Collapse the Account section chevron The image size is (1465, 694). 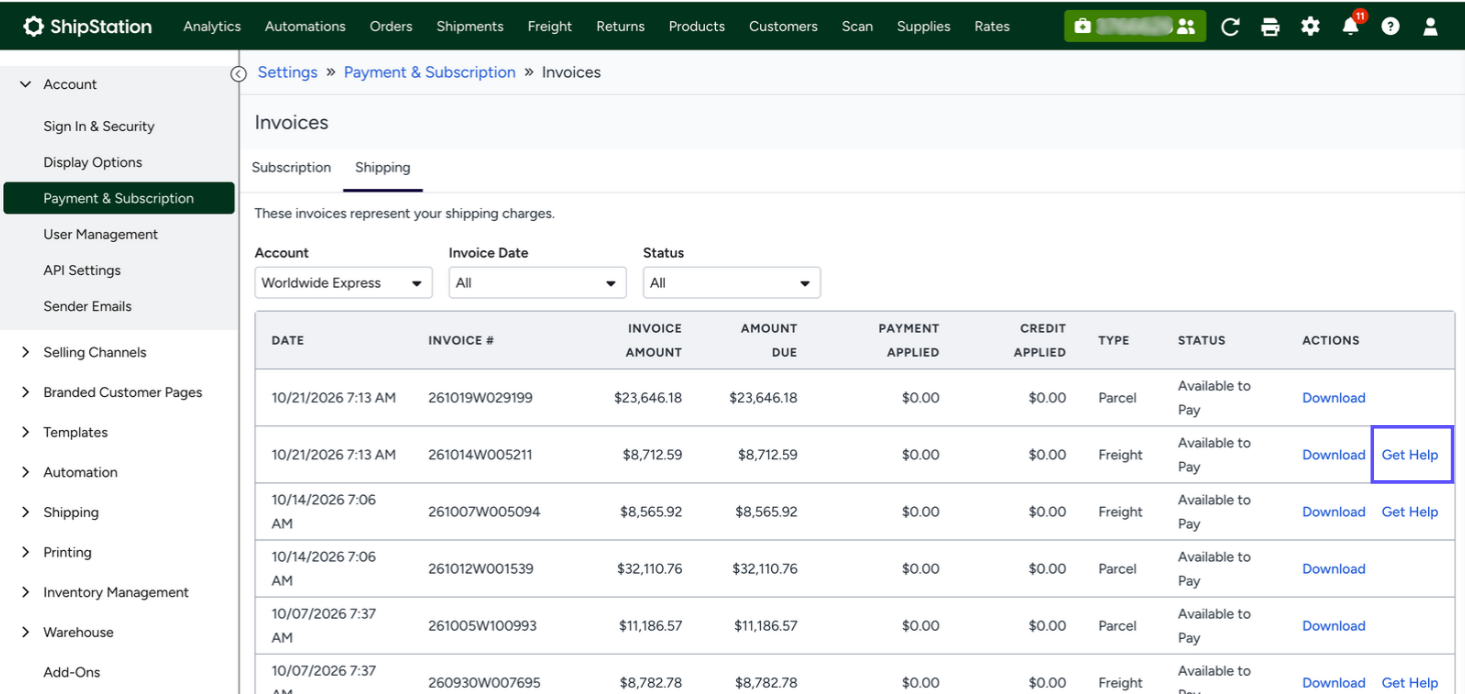26,84
